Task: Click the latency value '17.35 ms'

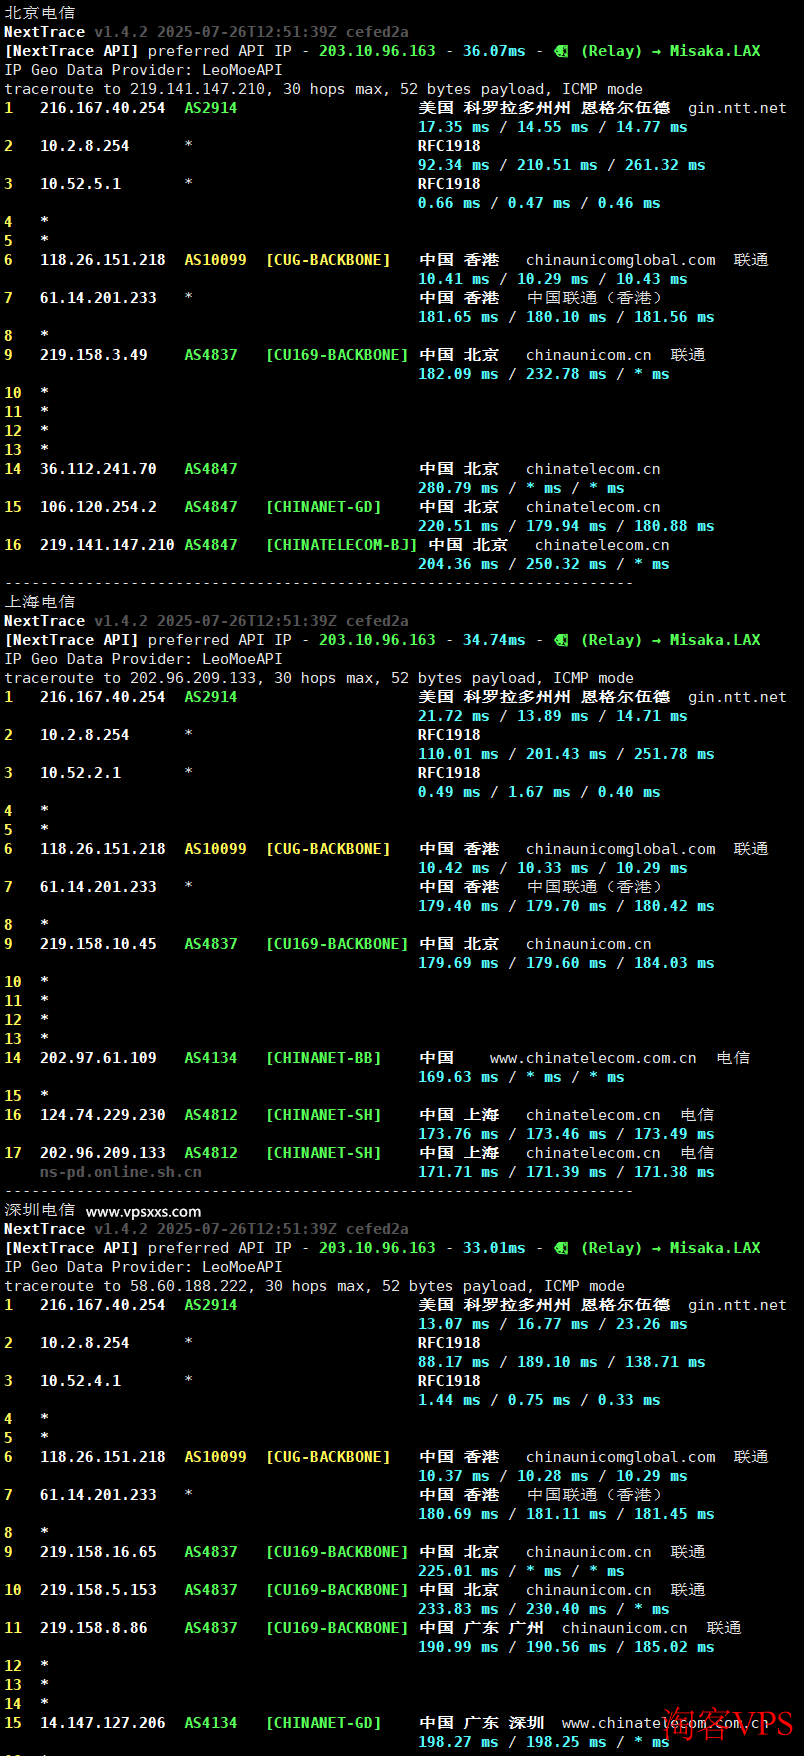Action: tap(454, 127)
